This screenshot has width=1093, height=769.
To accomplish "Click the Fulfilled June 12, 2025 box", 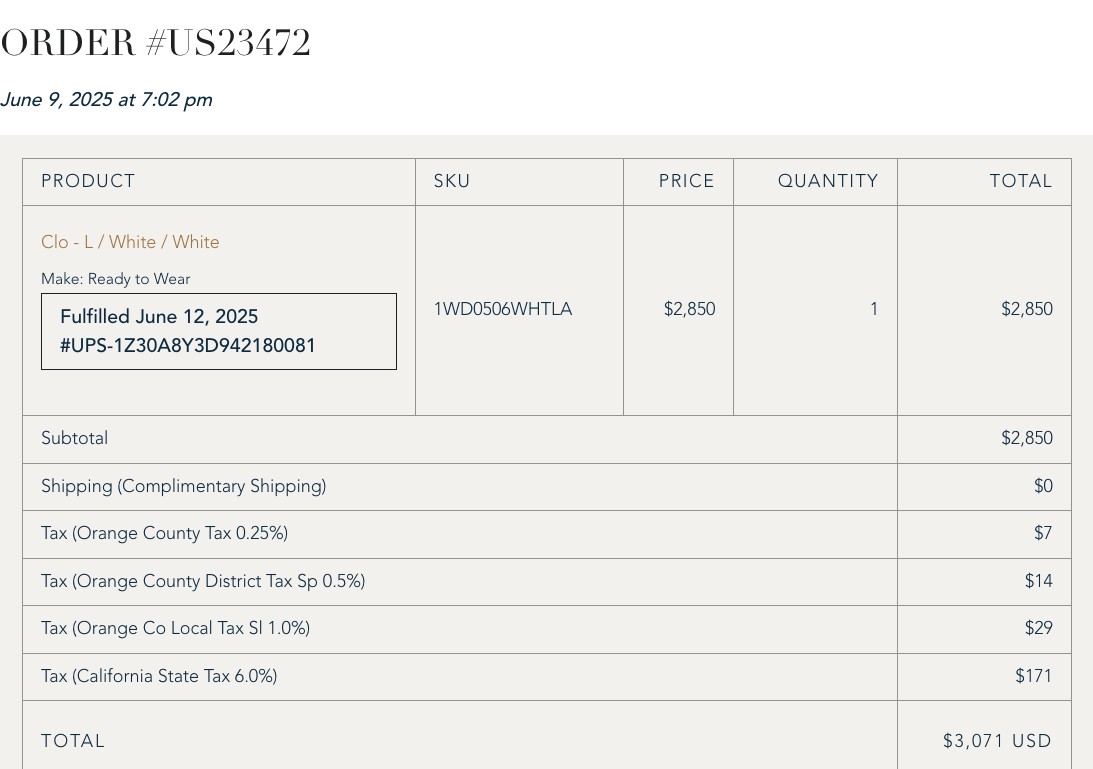I will click(x=219, y=331).
